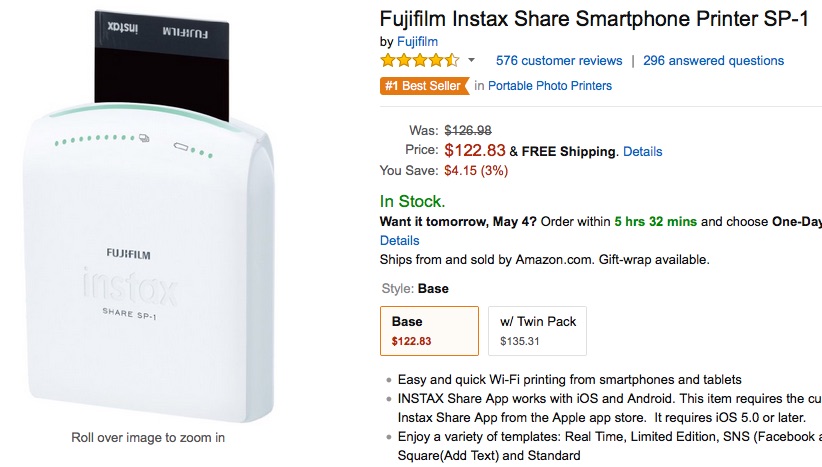Open Details link under delivery message
Image resolution: width=822 pixels, height=467 pixels.
click(399, 241)
